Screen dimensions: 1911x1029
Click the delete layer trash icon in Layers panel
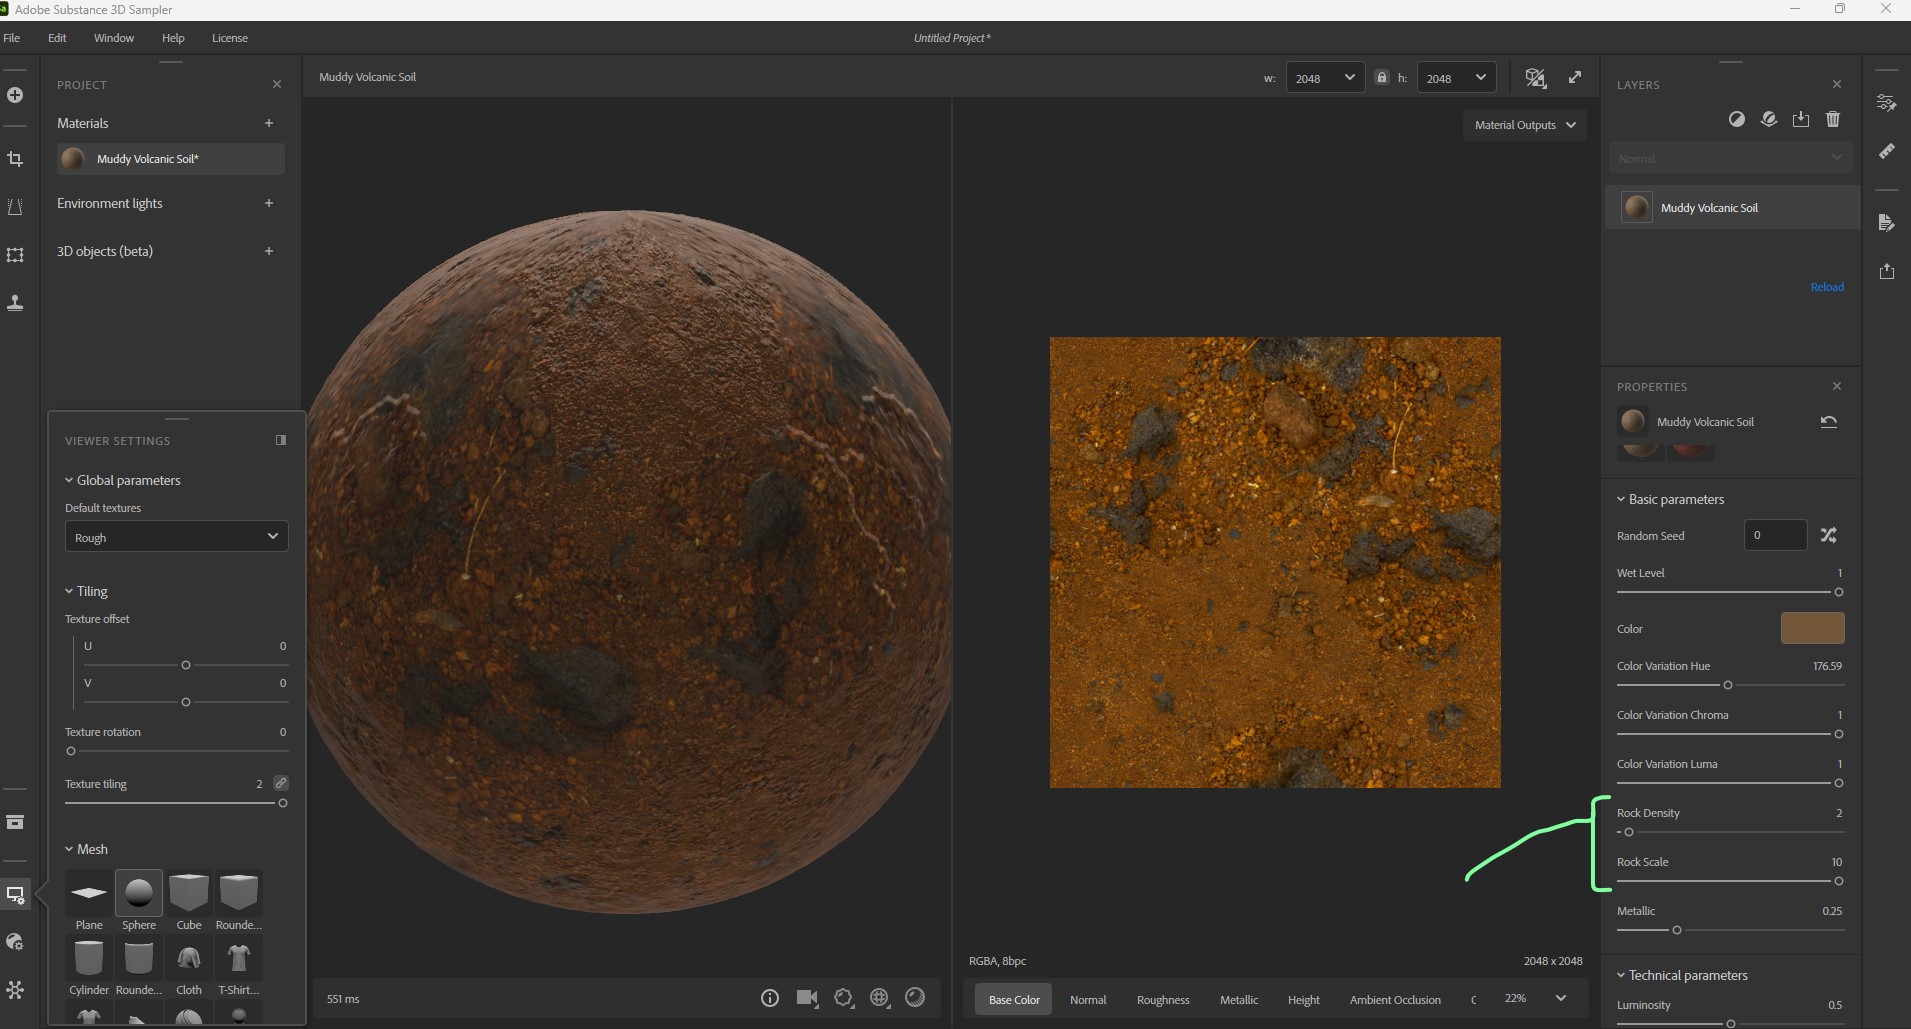point(1832,119)
